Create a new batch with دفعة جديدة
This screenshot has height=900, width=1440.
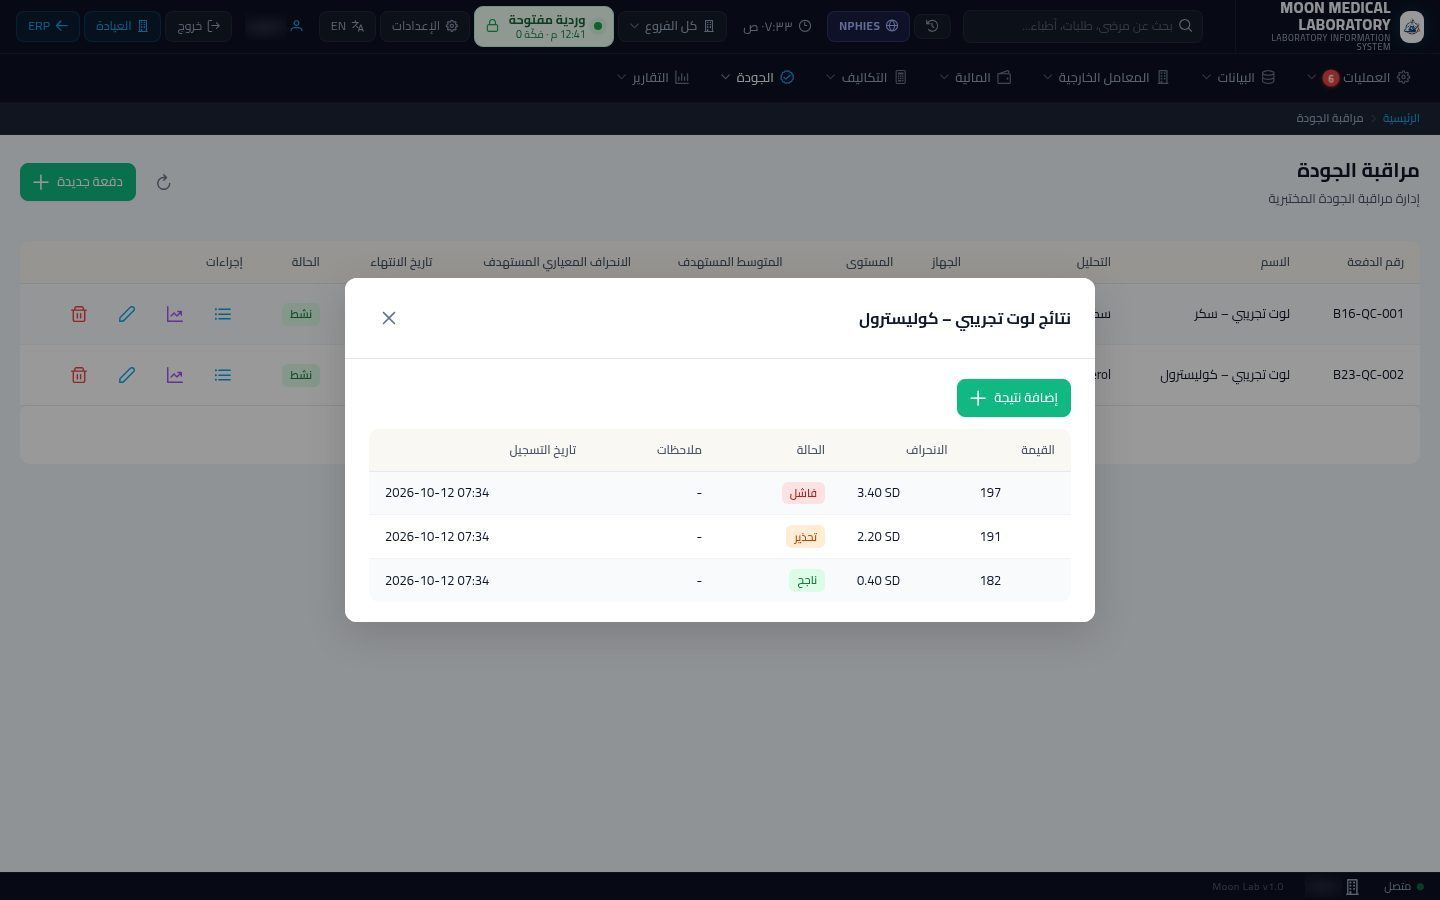(x=78, y=182)
